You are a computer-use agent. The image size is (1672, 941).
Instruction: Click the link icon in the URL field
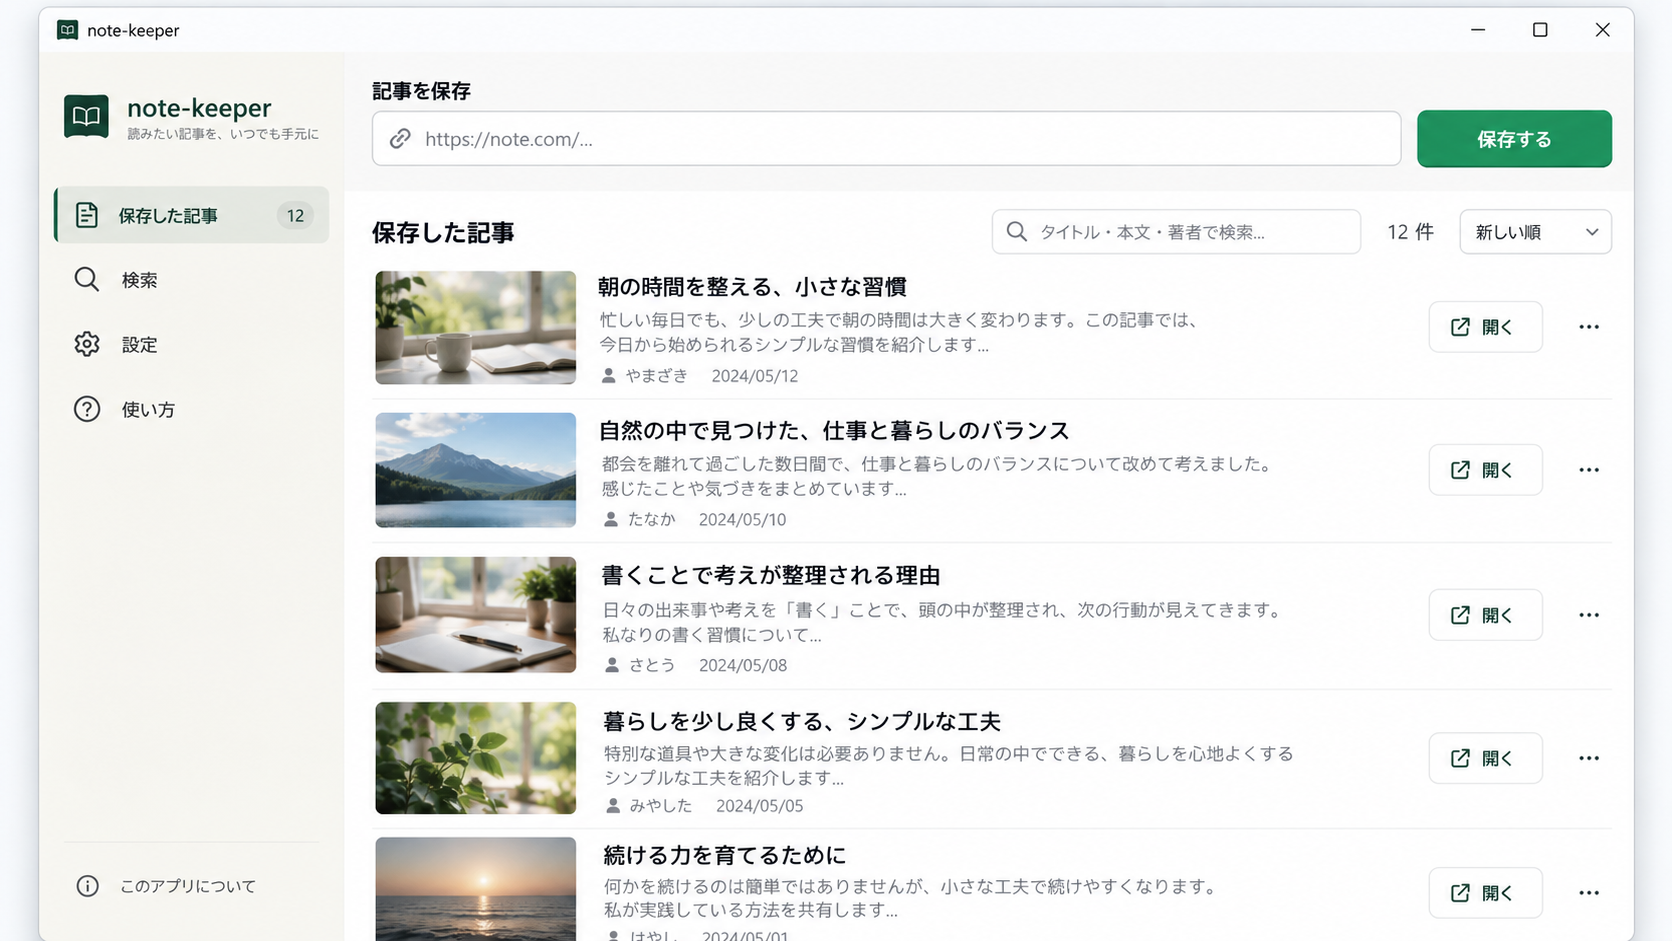point(400,138)
